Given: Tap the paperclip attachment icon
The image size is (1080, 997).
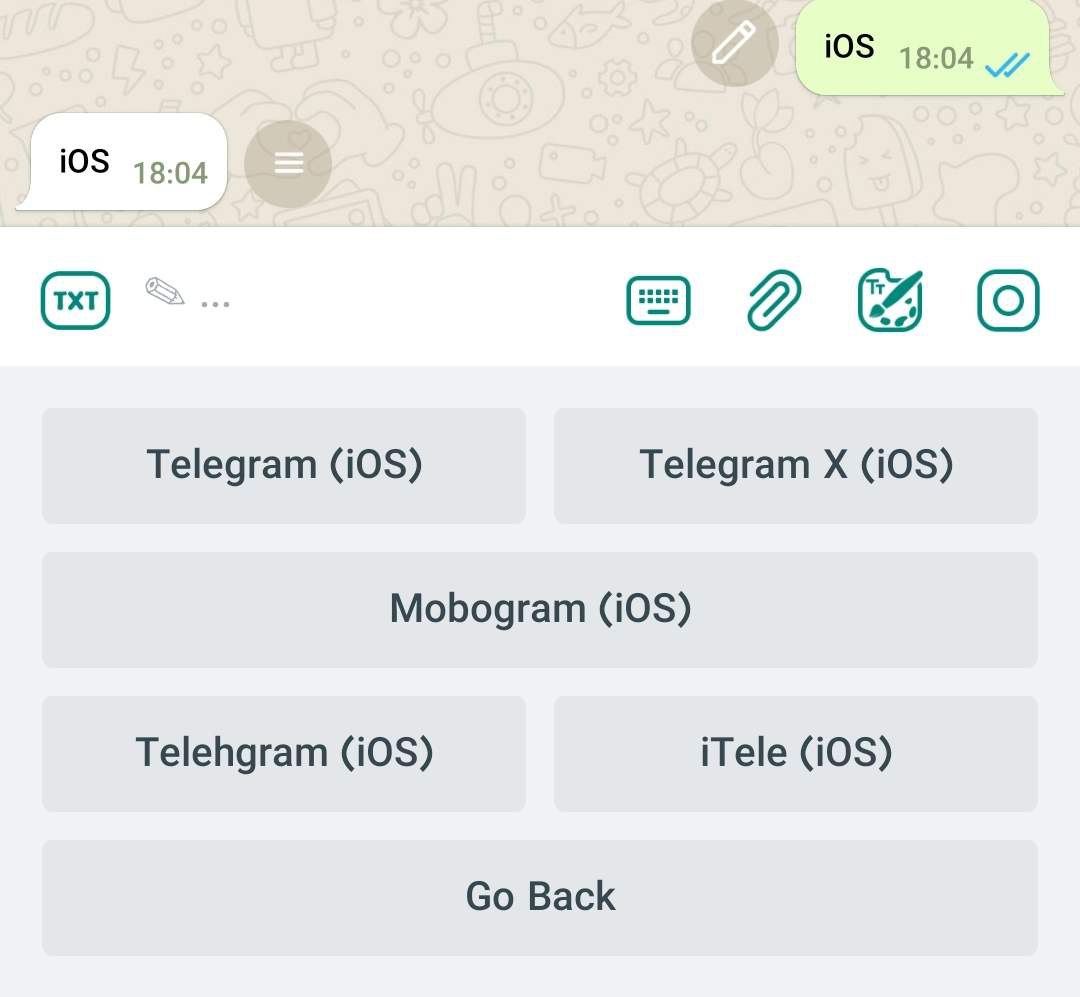Looking at the screenshot, I should point(774,300).
